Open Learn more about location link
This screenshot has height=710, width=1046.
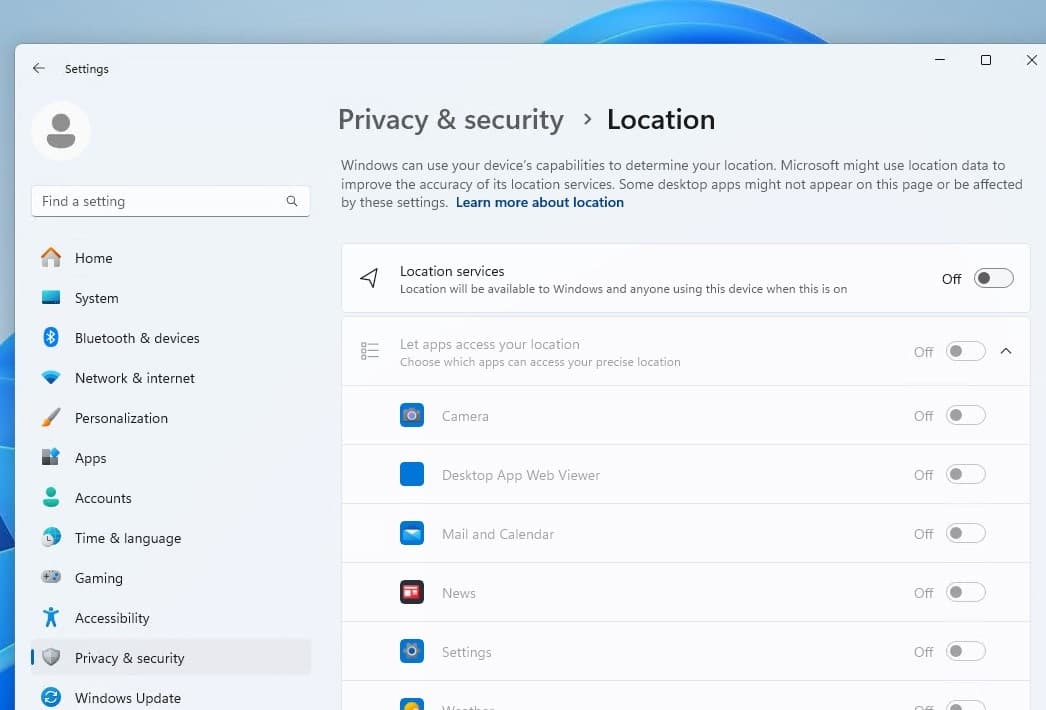coord(539,202)
